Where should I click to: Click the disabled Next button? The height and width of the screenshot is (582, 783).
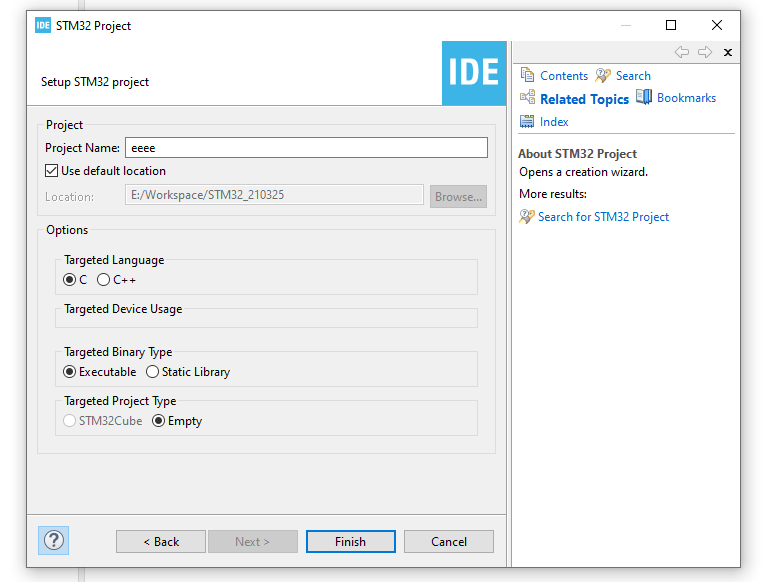[x=253, y=542]
